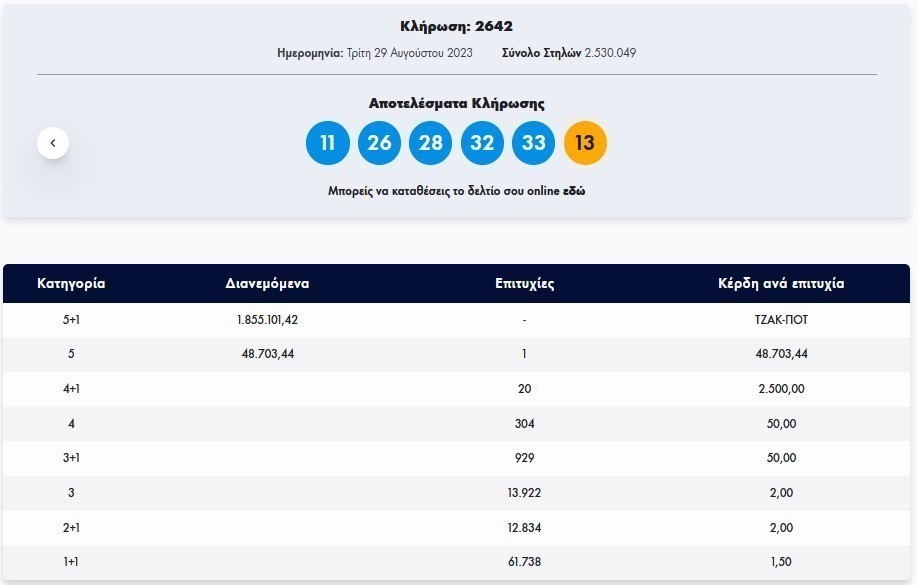Click the blue ball numbered 11
Screen dimensions: 918x585
pos(327,143)
